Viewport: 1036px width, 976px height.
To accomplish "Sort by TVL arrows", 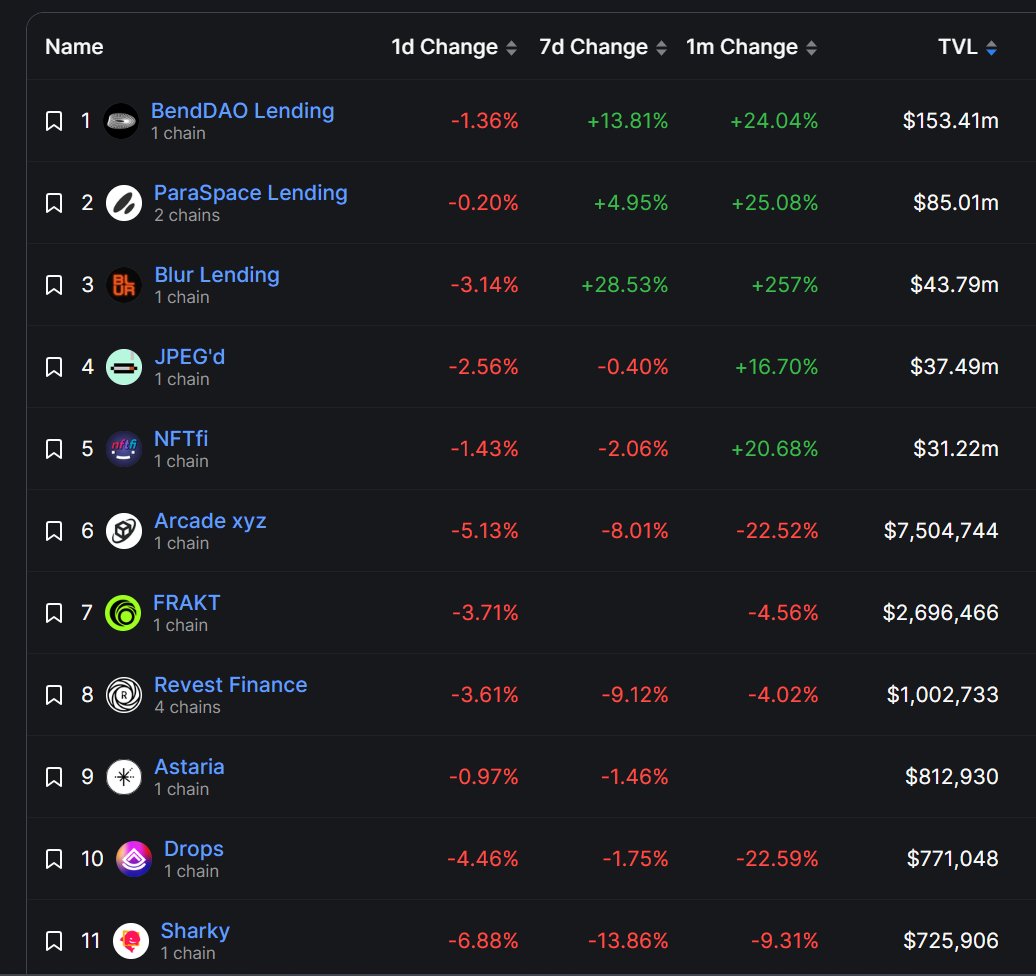I will click(991, 48).
